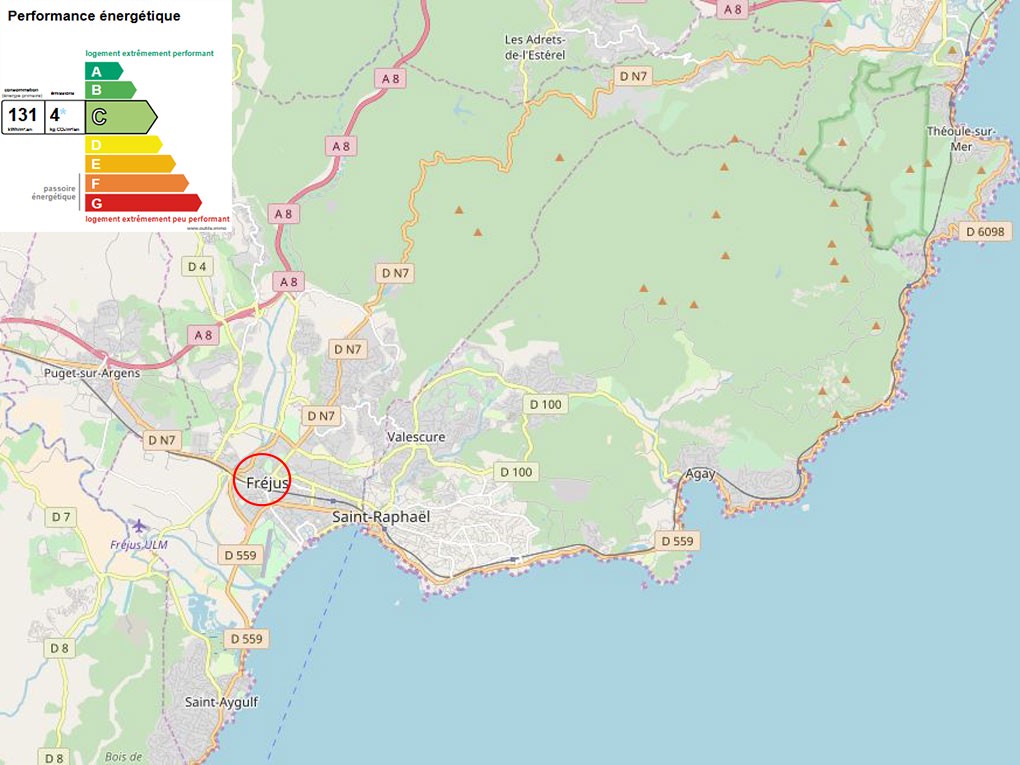Click the 131 consumption value box

tap(22, 116)
